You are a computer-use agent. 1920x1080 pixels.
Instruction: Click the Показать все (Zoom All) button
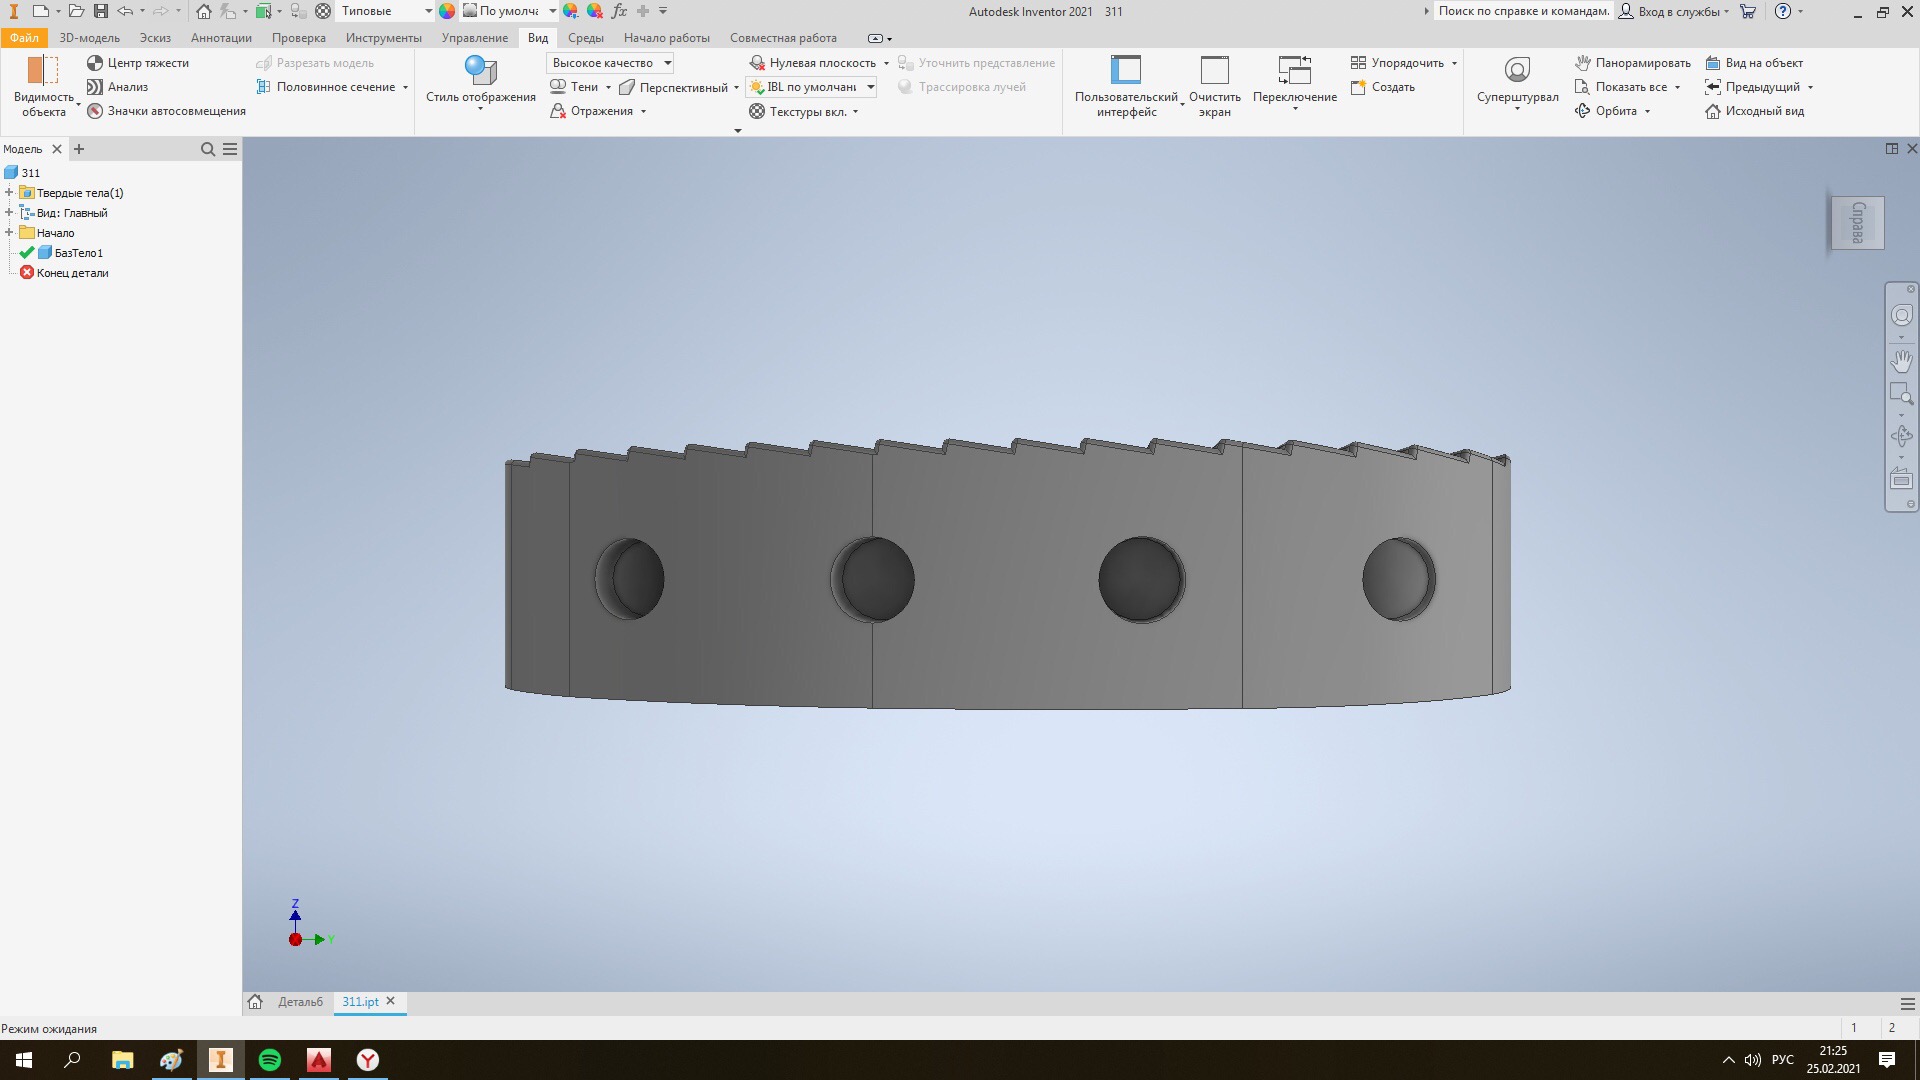(1630, 87)
